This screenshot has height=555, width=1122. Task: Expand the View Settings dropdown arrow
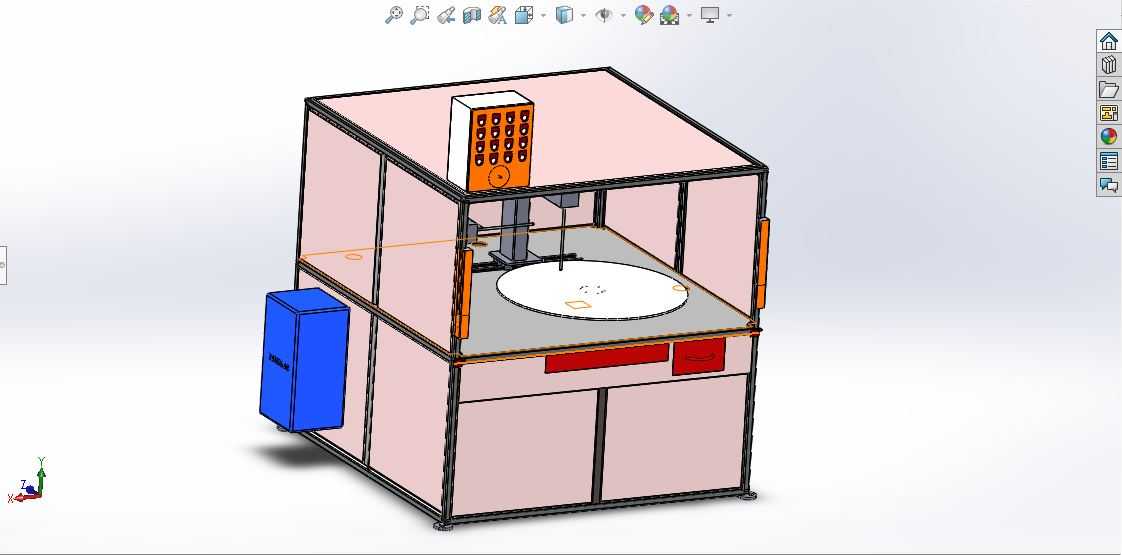pos(728,15)
